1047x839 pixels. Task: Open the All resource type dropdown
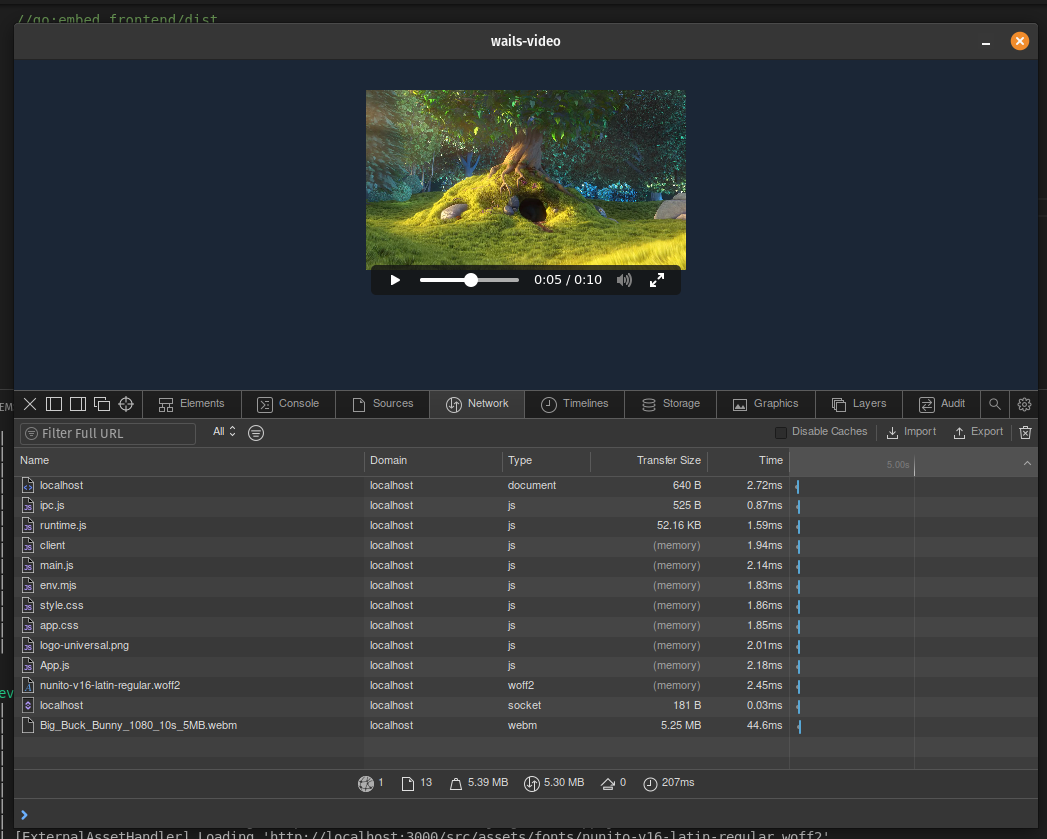(222, 431)
